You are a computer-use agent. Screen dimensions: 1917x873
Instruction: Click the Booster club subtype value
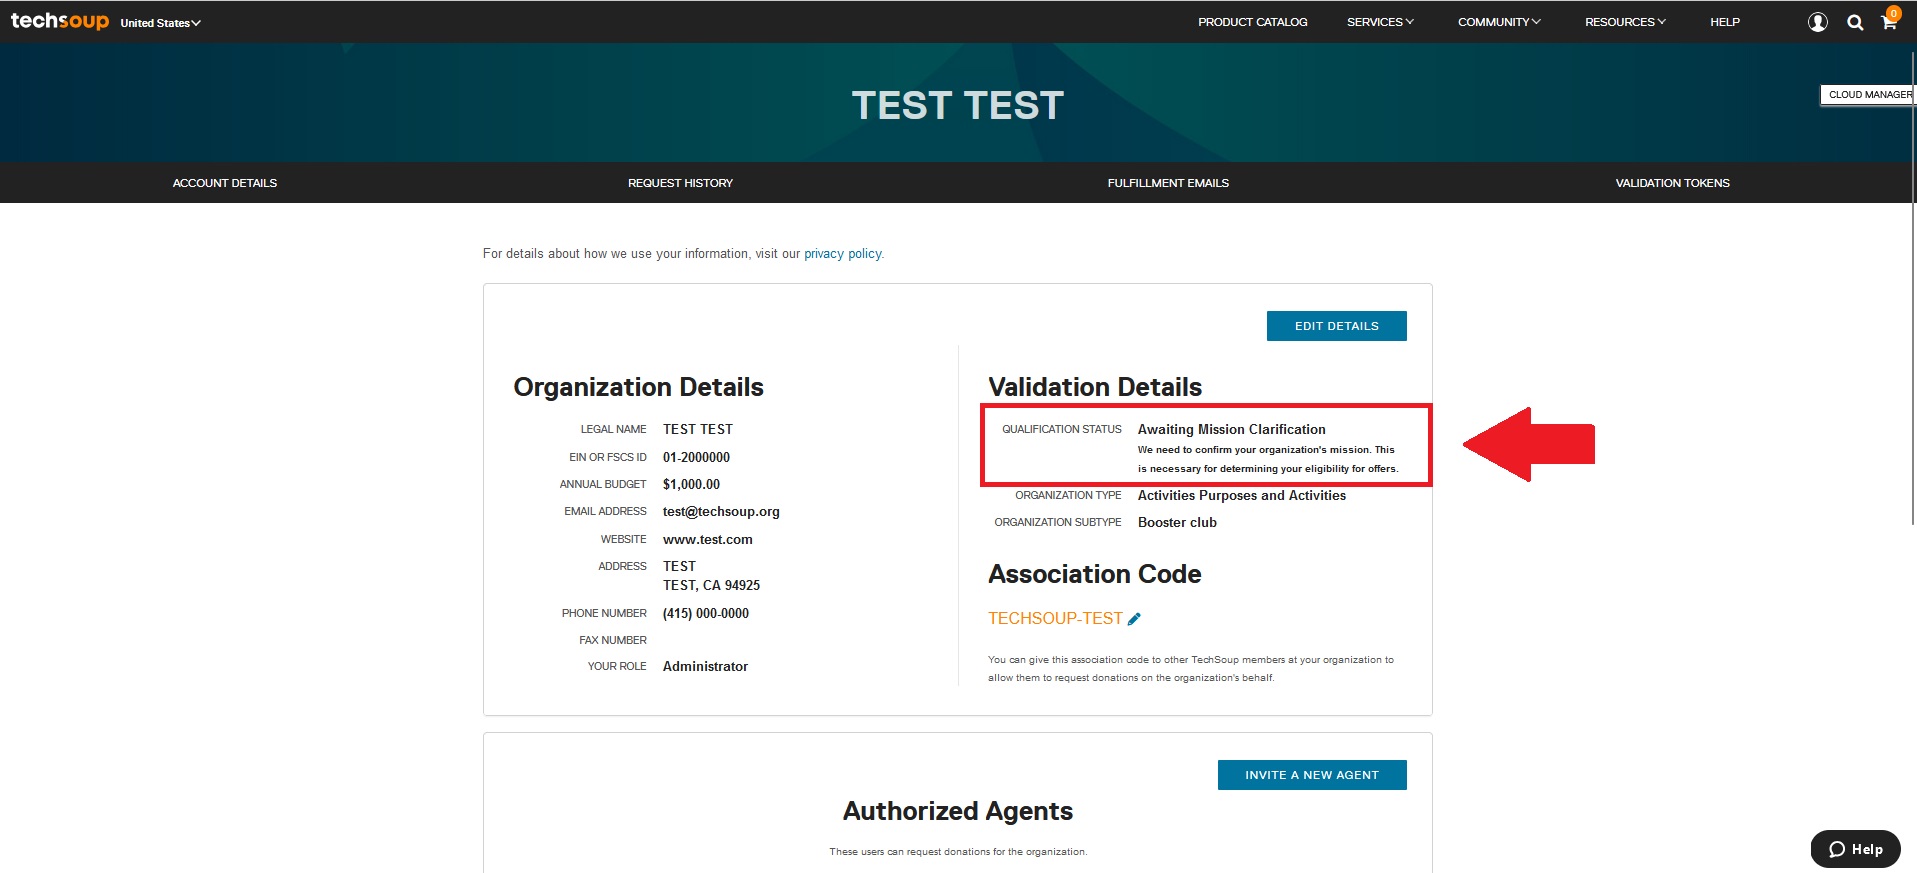[x=1177, y=522]
